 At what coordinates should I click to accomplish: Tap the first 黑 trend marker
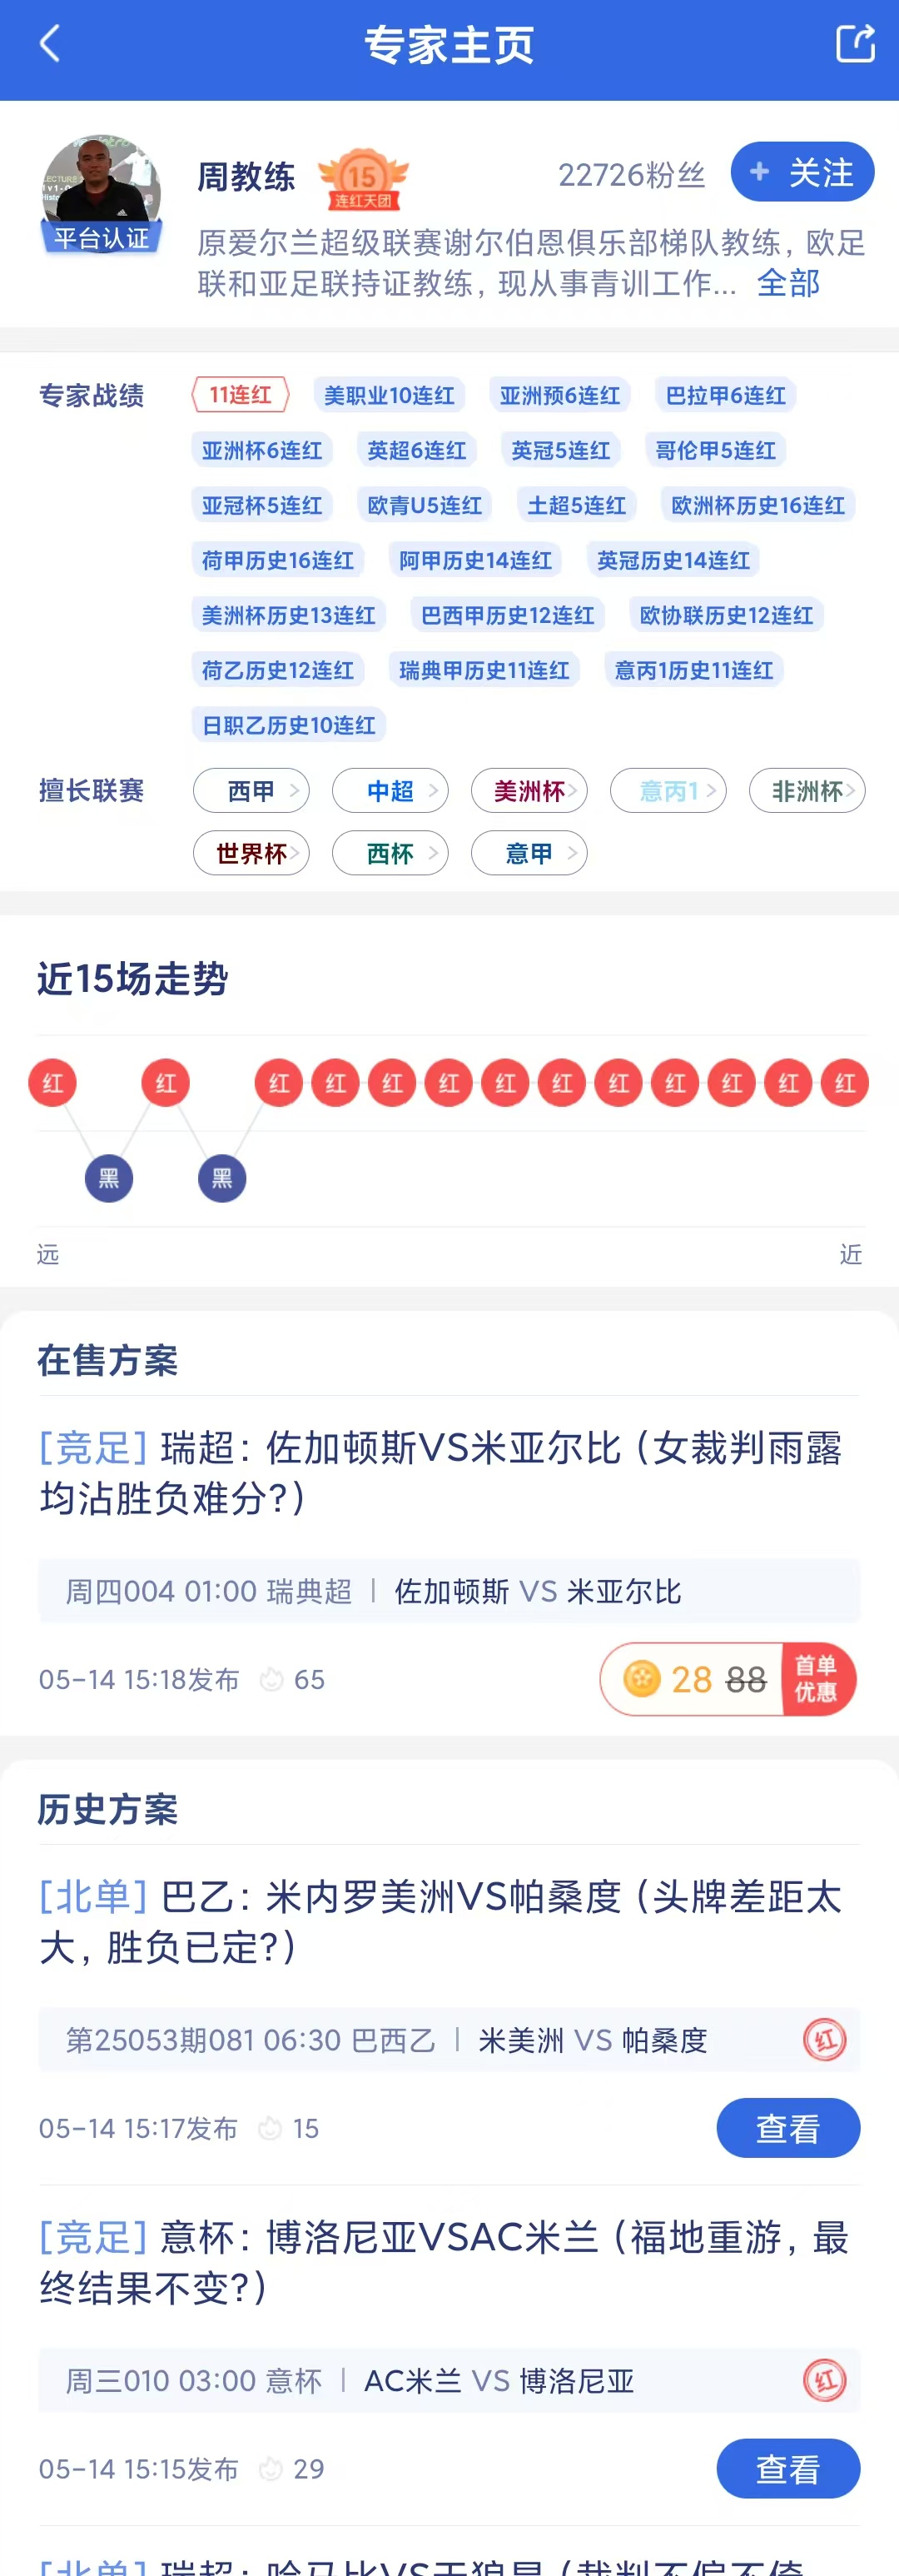point(109,1178)
